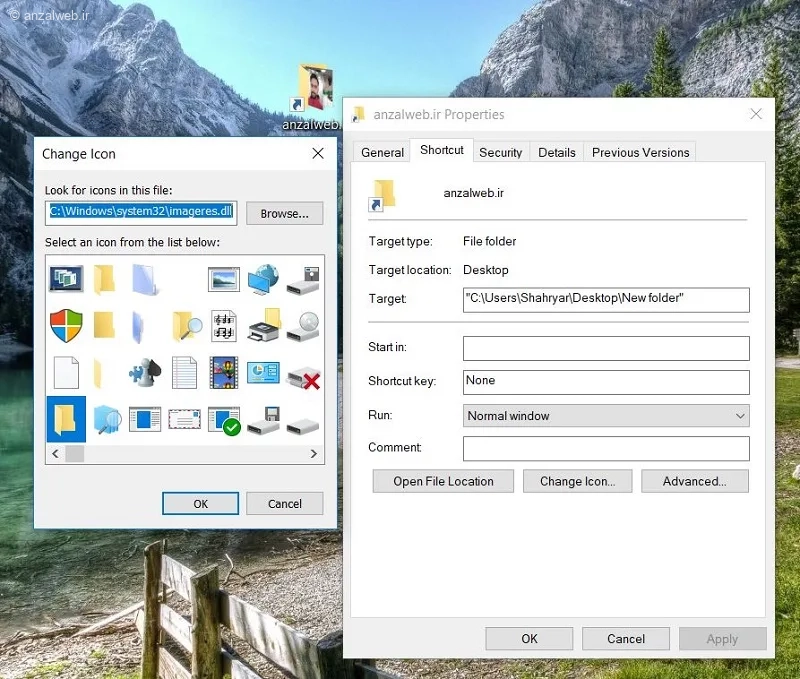This screenshot has width=800, height=679.
Task: Select the chess pawn games icon
Action: pos(145,372)
